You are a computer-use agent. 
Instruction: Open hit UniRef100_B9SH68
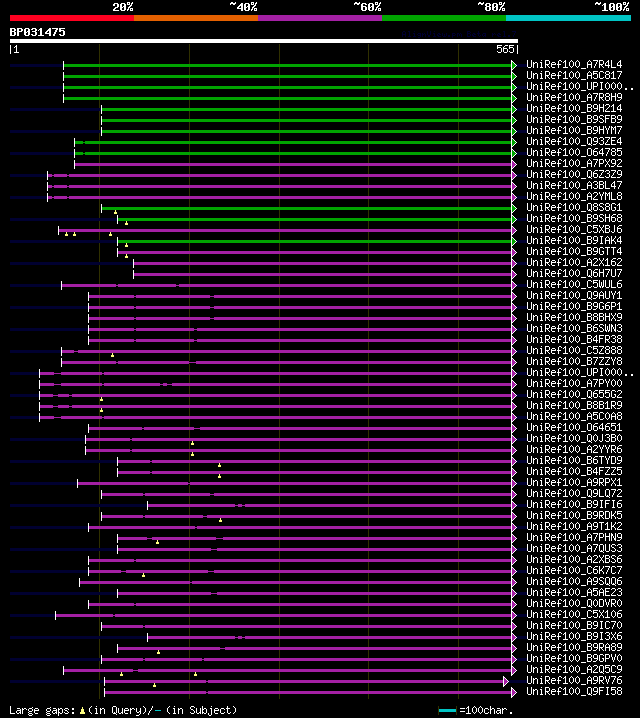pos(574,218)
